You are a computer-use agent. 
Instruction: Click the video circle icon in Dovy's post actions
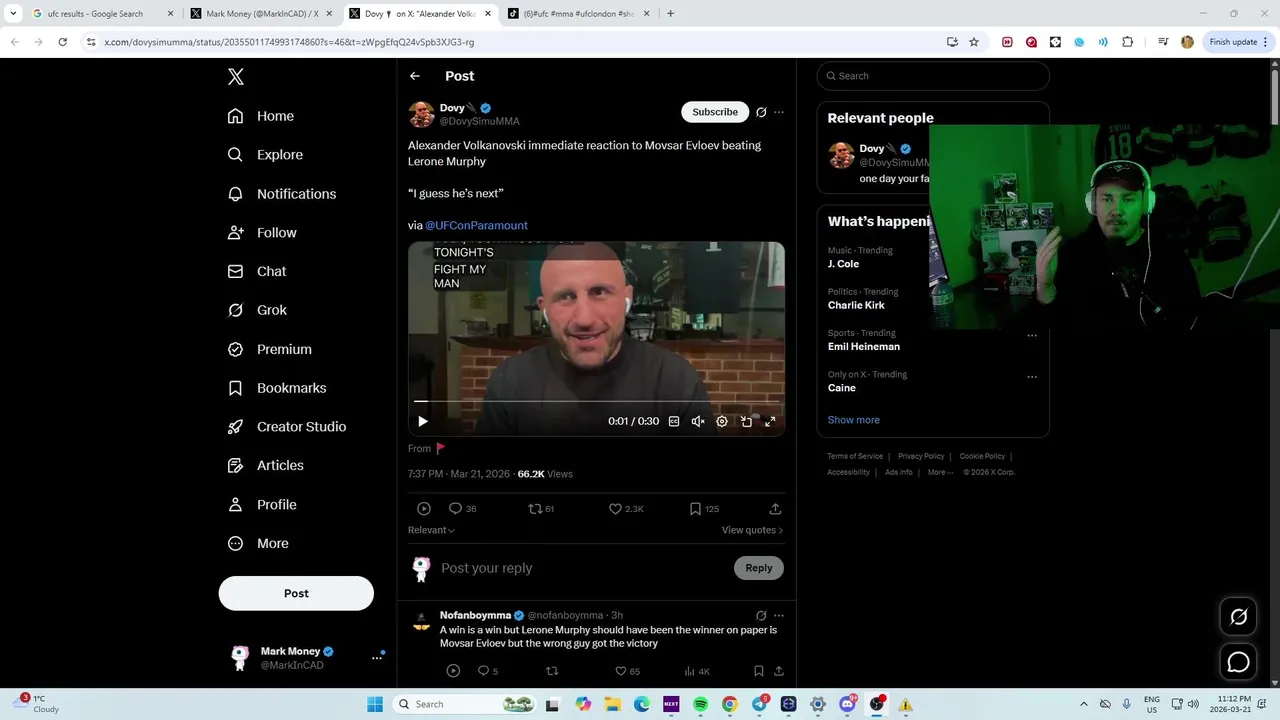[x=424, y=509]
